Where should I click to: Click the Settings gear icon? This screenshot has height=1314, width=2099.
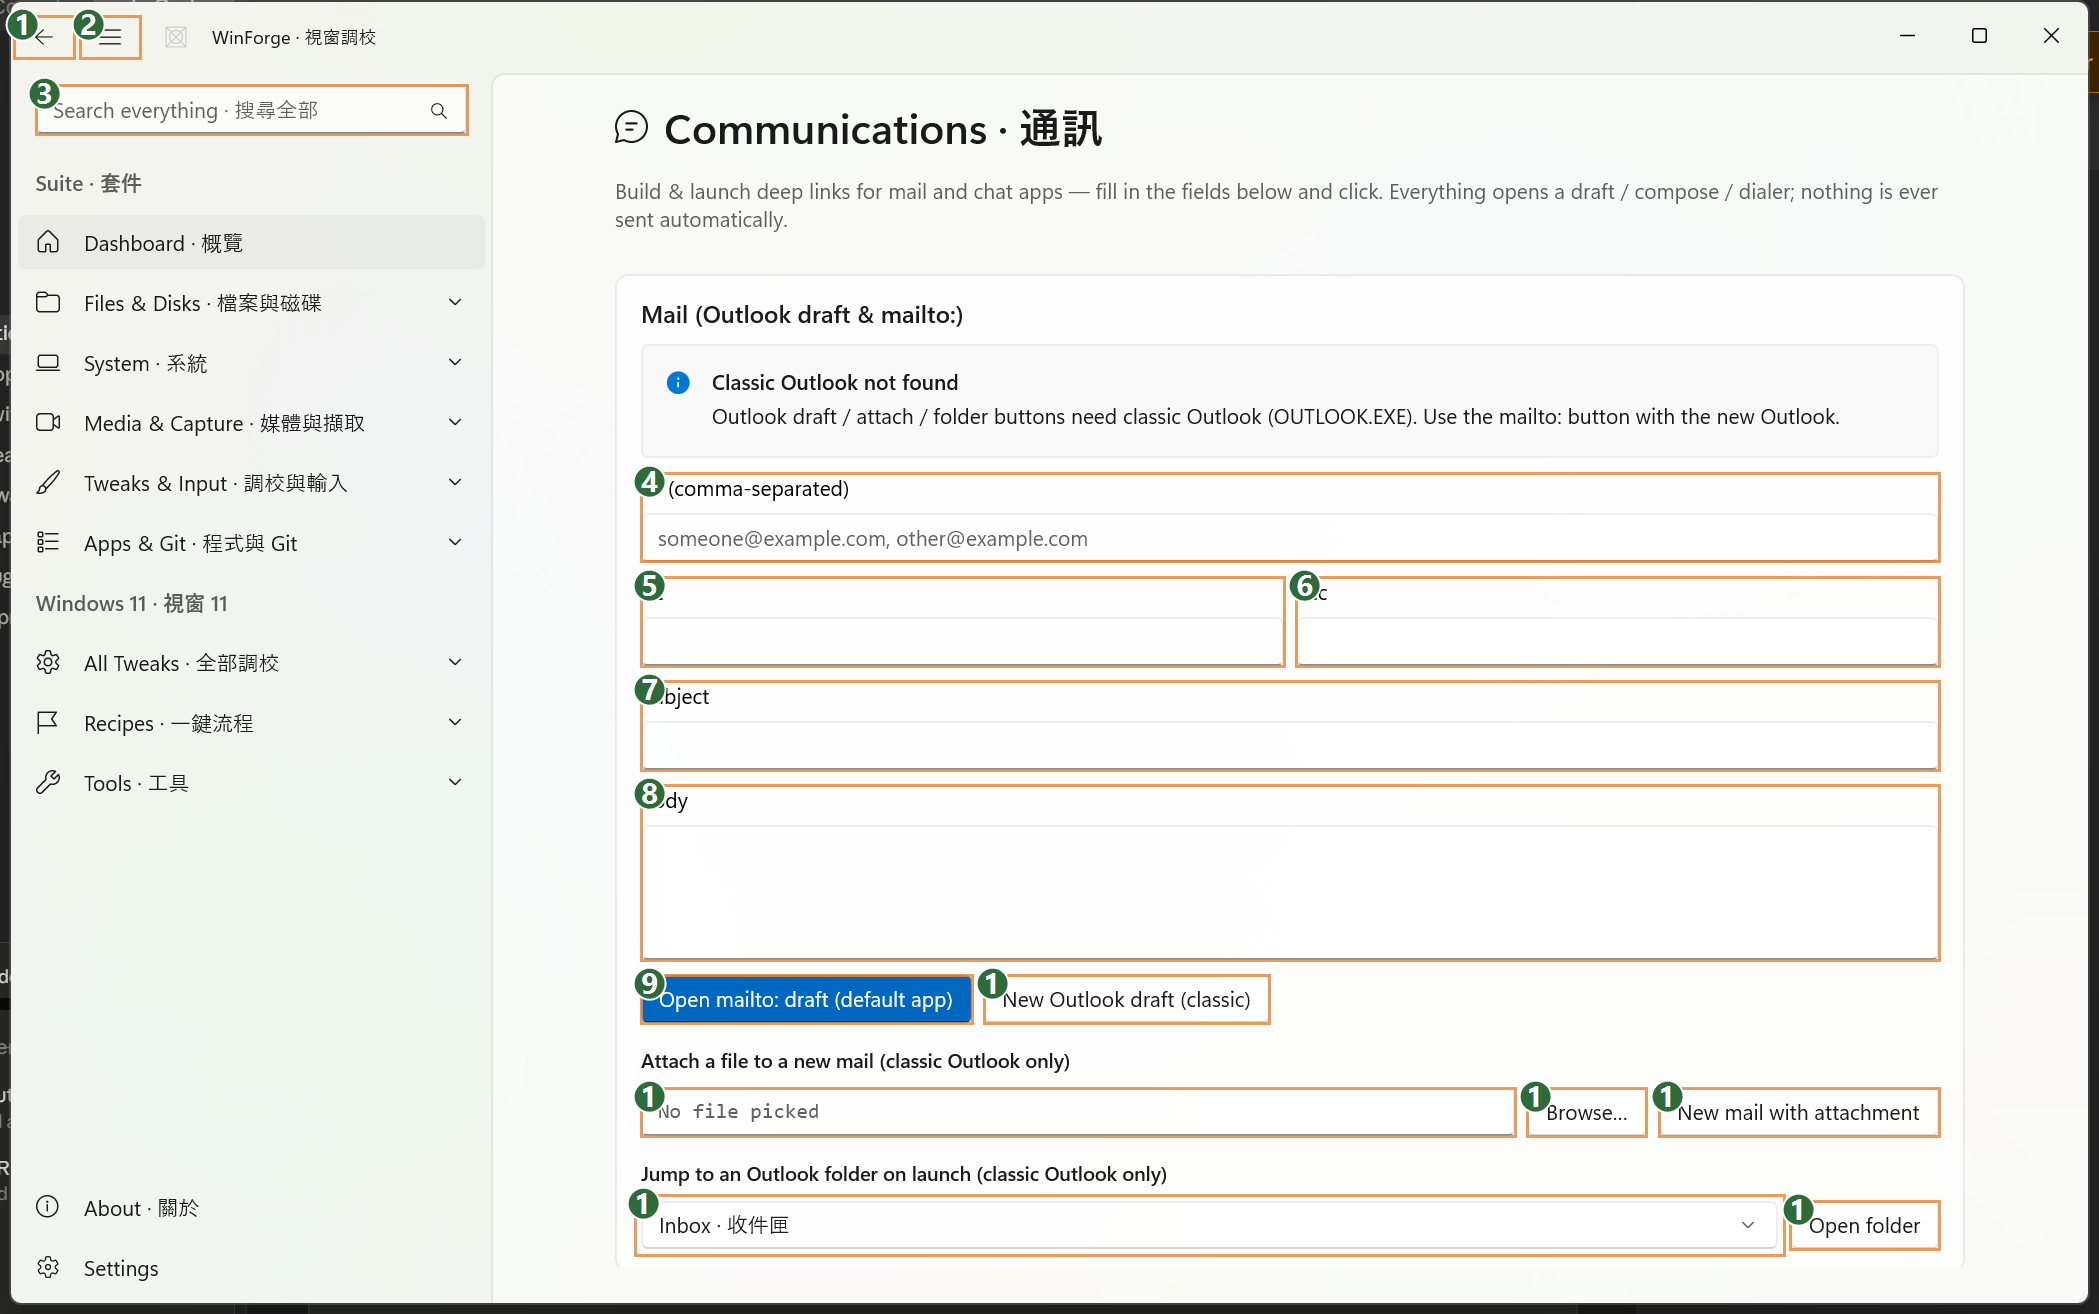click(48, 1267)
